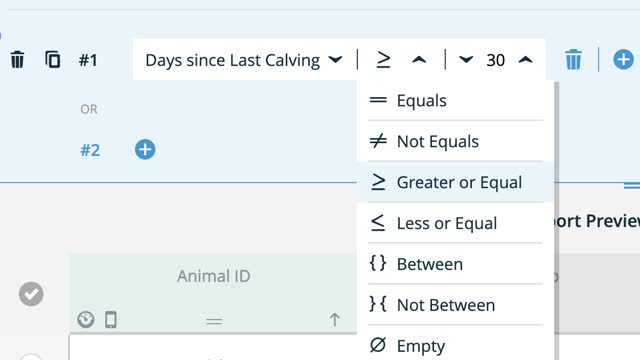Collapse the operator dropdown chevron
Image resolution: width=640 pixels, height=360 pixels.
[x=419, y=60]
